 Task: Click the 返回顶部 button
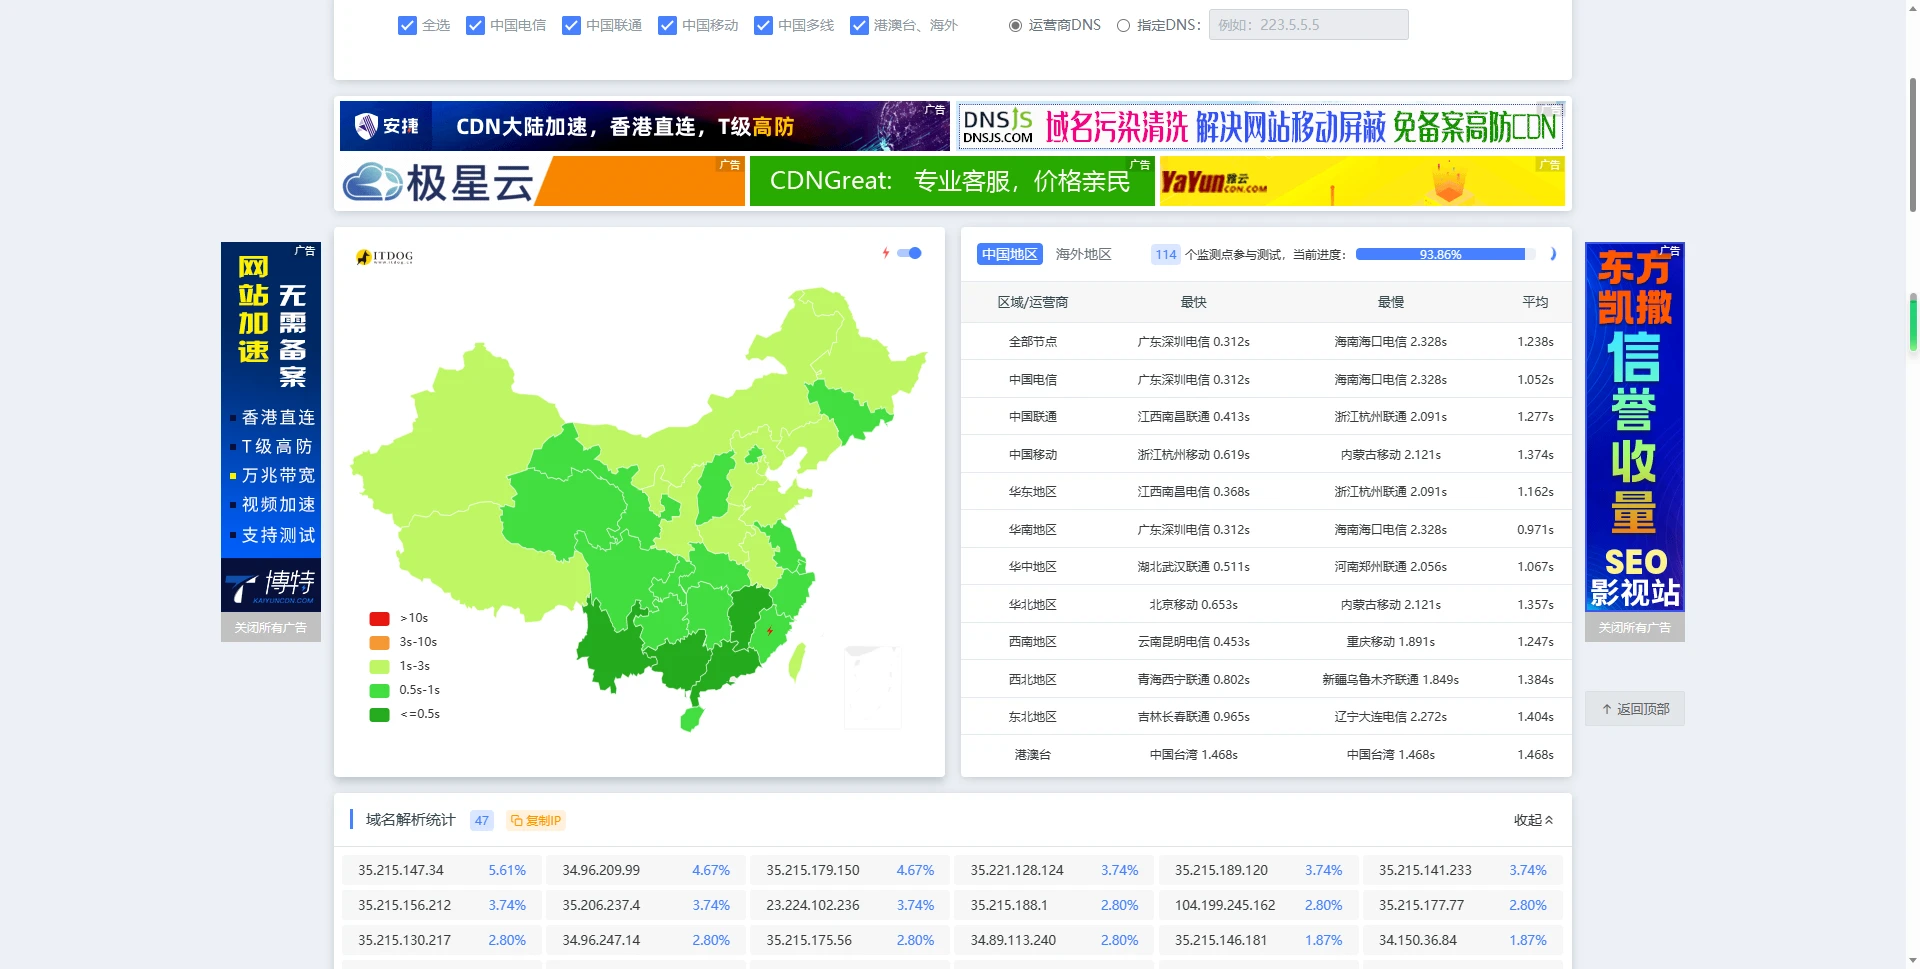click(1634, 709)
